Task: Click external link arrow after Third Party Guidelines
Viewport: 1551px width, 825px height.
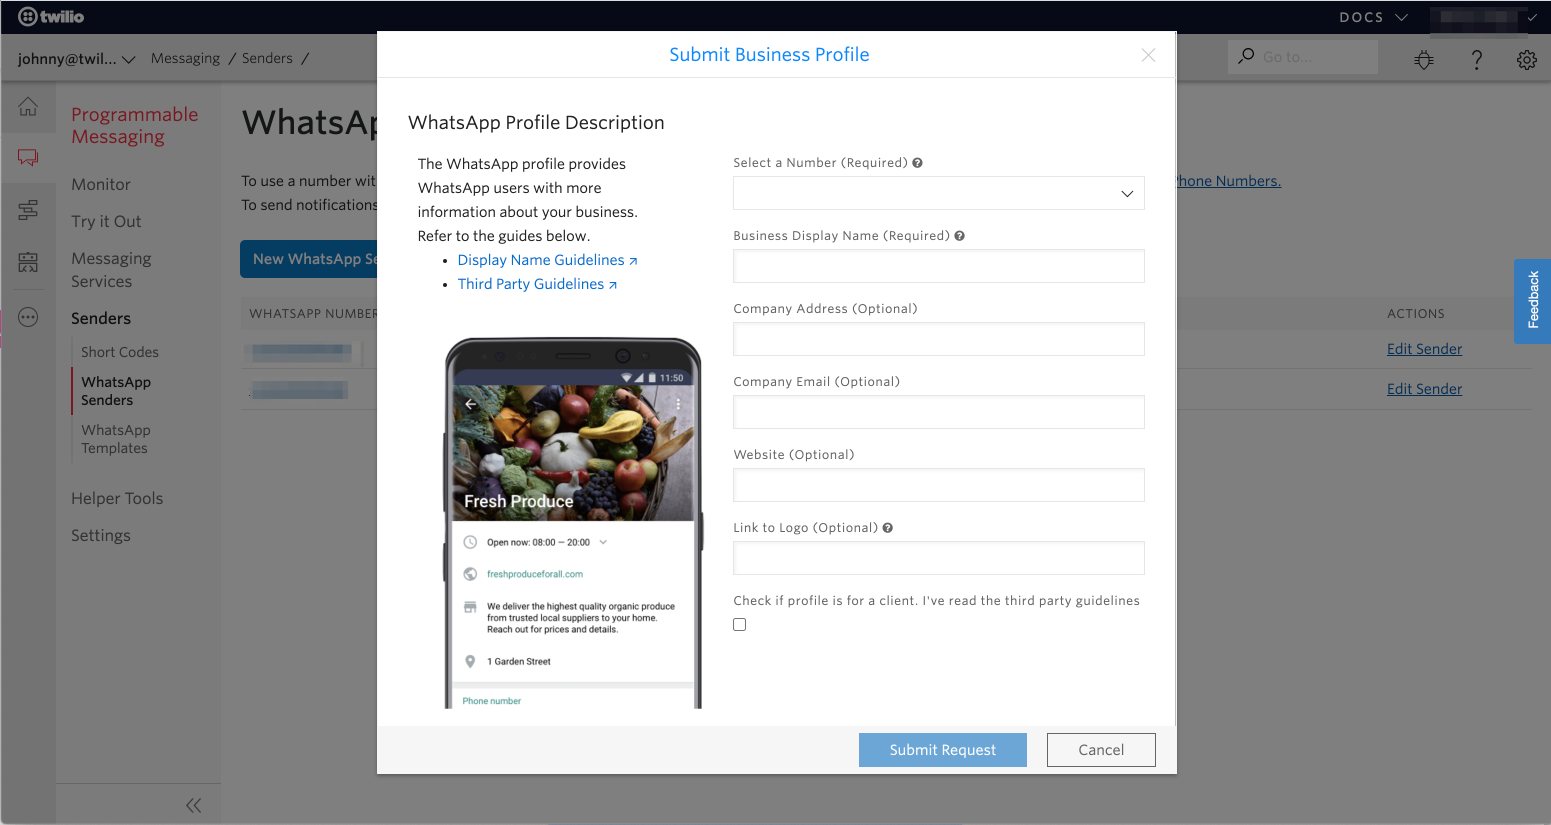Action: click(613, 285)
